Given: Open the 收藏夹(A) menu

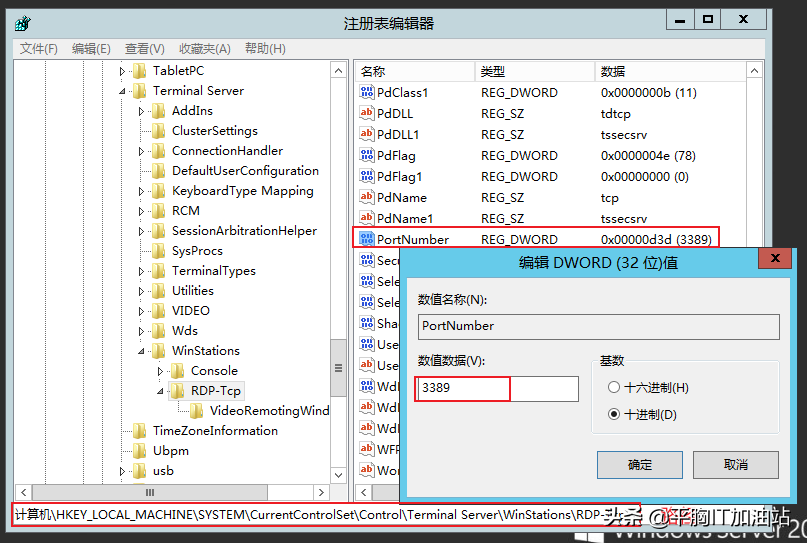Looking at the screenshot, I should pos(205,49).
